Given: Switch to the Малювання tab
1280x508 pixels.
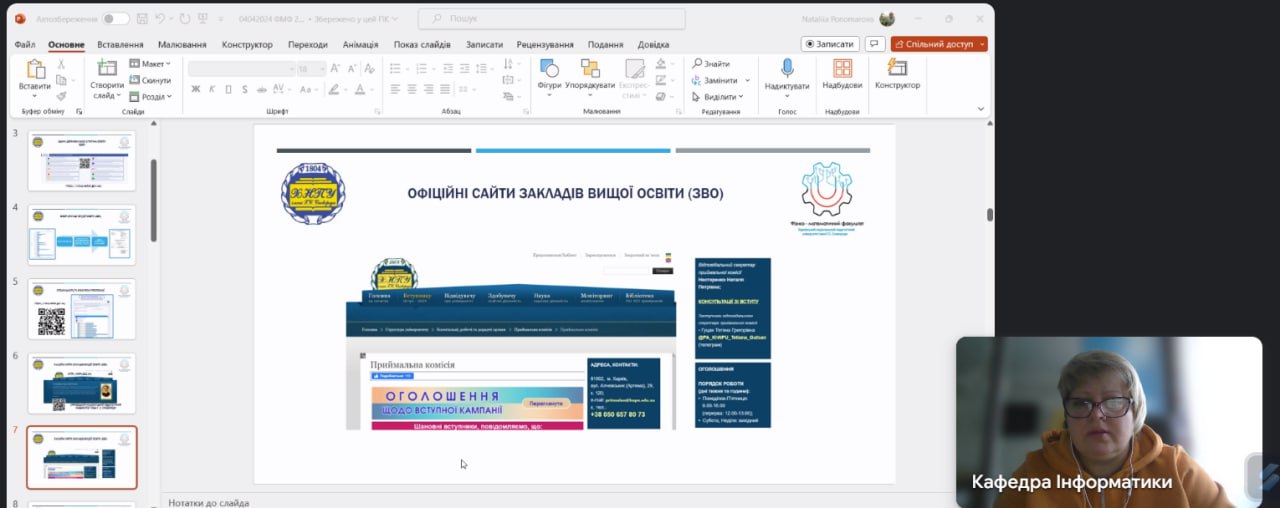Looking at the screenshot, I should (182, 44).
